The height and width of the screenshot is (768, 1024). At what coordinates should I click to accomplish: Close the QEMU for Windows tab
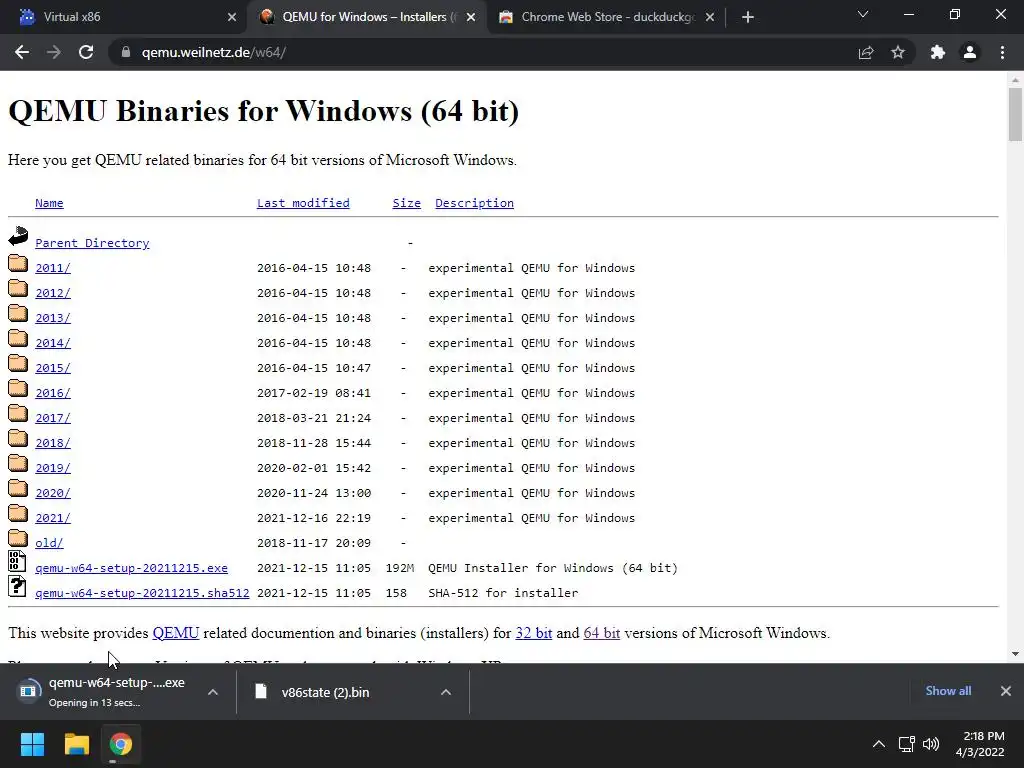tap(471, 17)
